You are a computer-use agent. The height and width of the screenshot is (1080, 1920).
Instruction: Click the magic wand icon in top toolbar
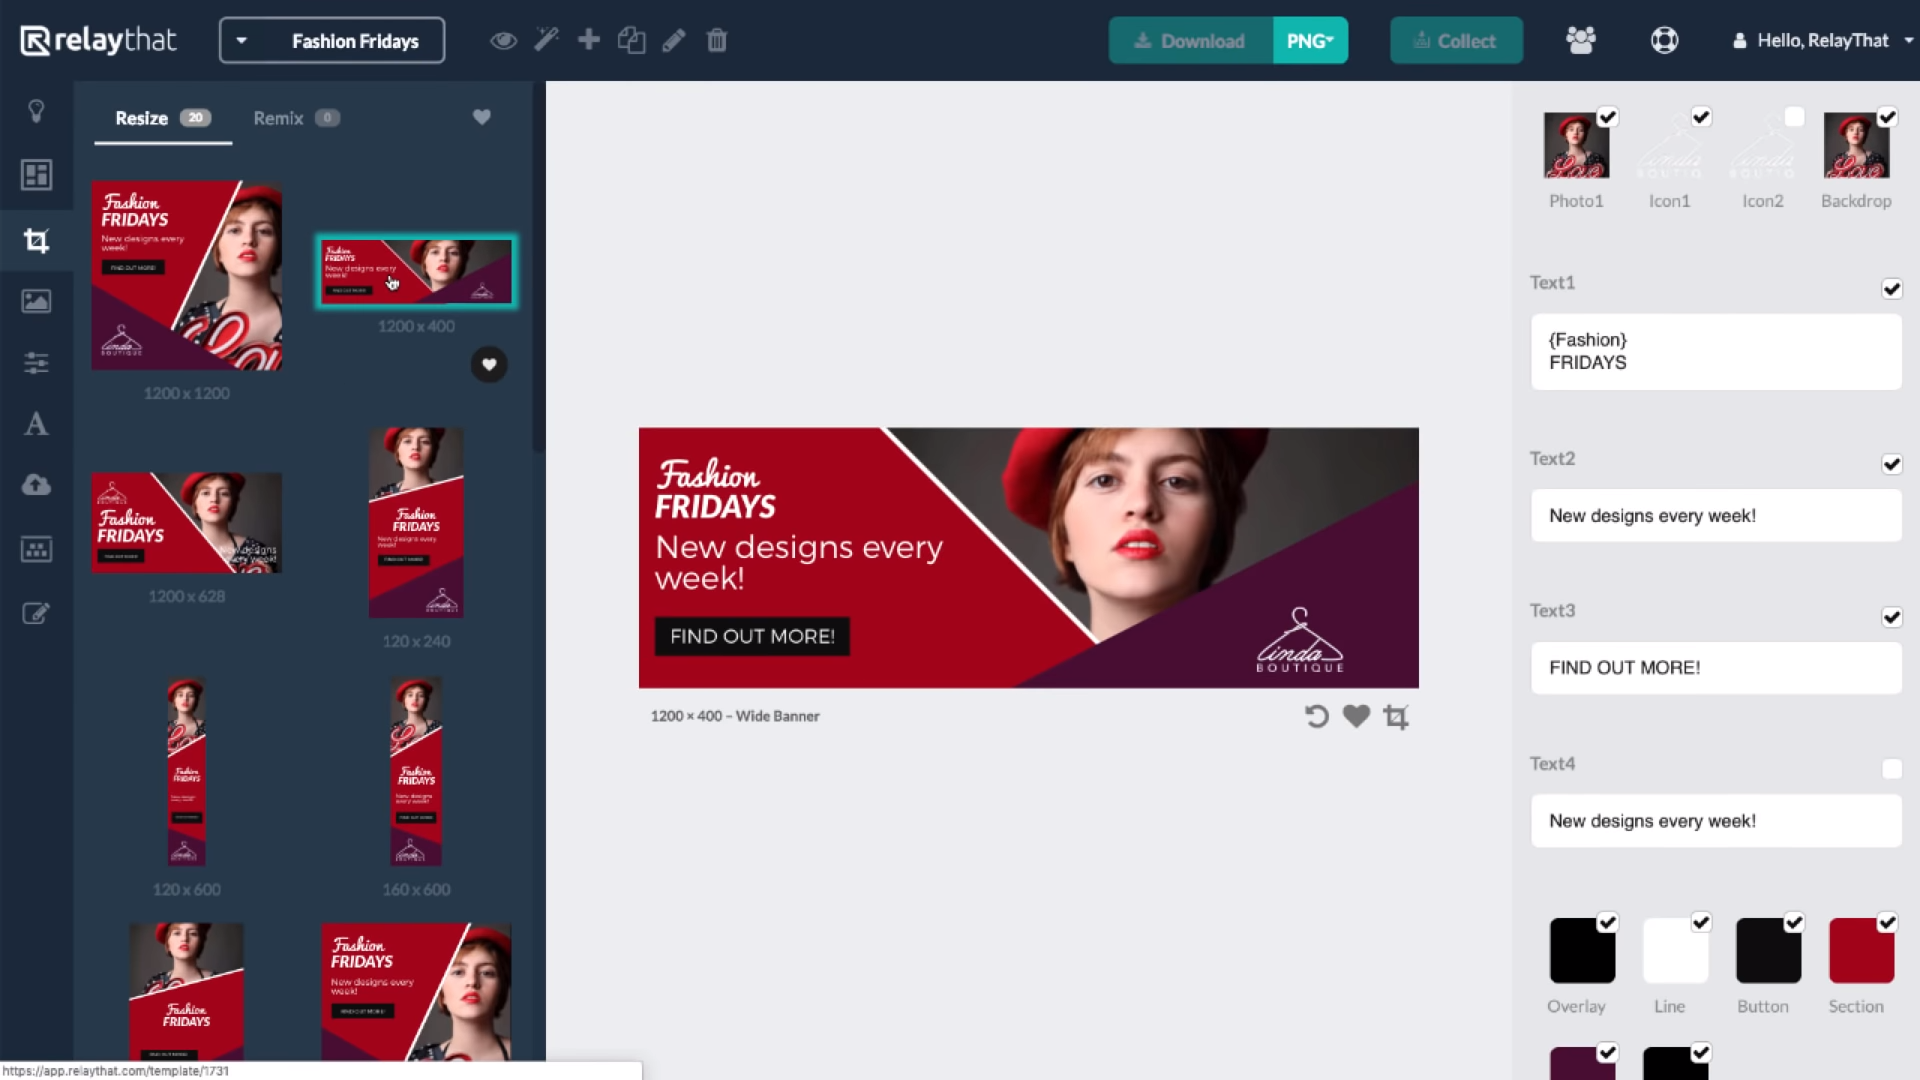546,40
